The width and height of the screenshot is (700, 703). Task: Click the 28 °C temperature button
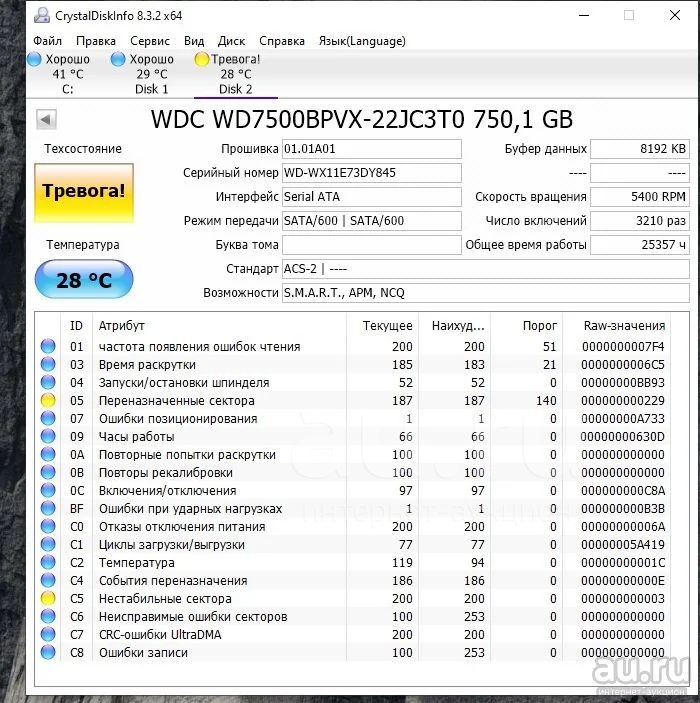point(84,280)
